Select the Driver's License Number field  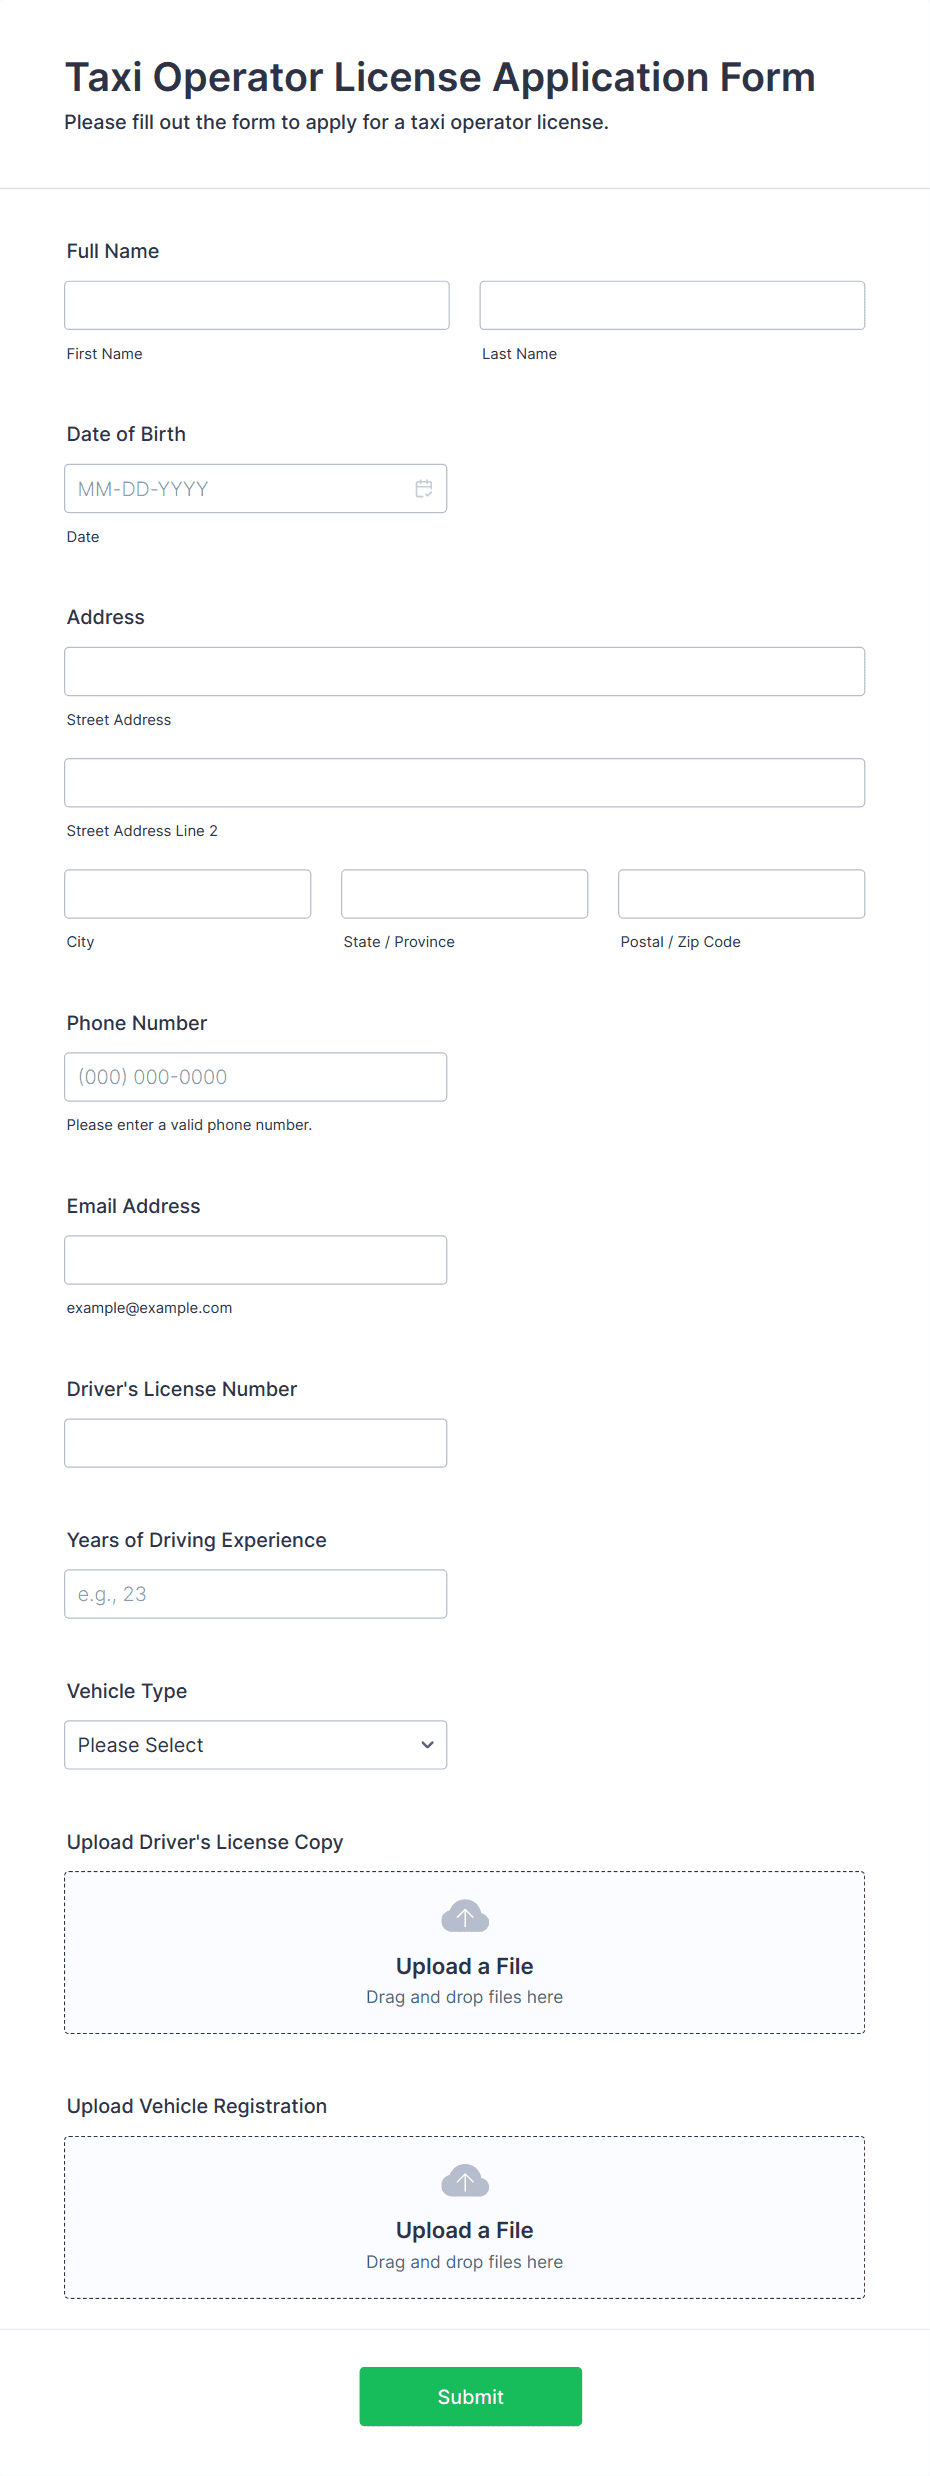click(x=256, y=1443)
